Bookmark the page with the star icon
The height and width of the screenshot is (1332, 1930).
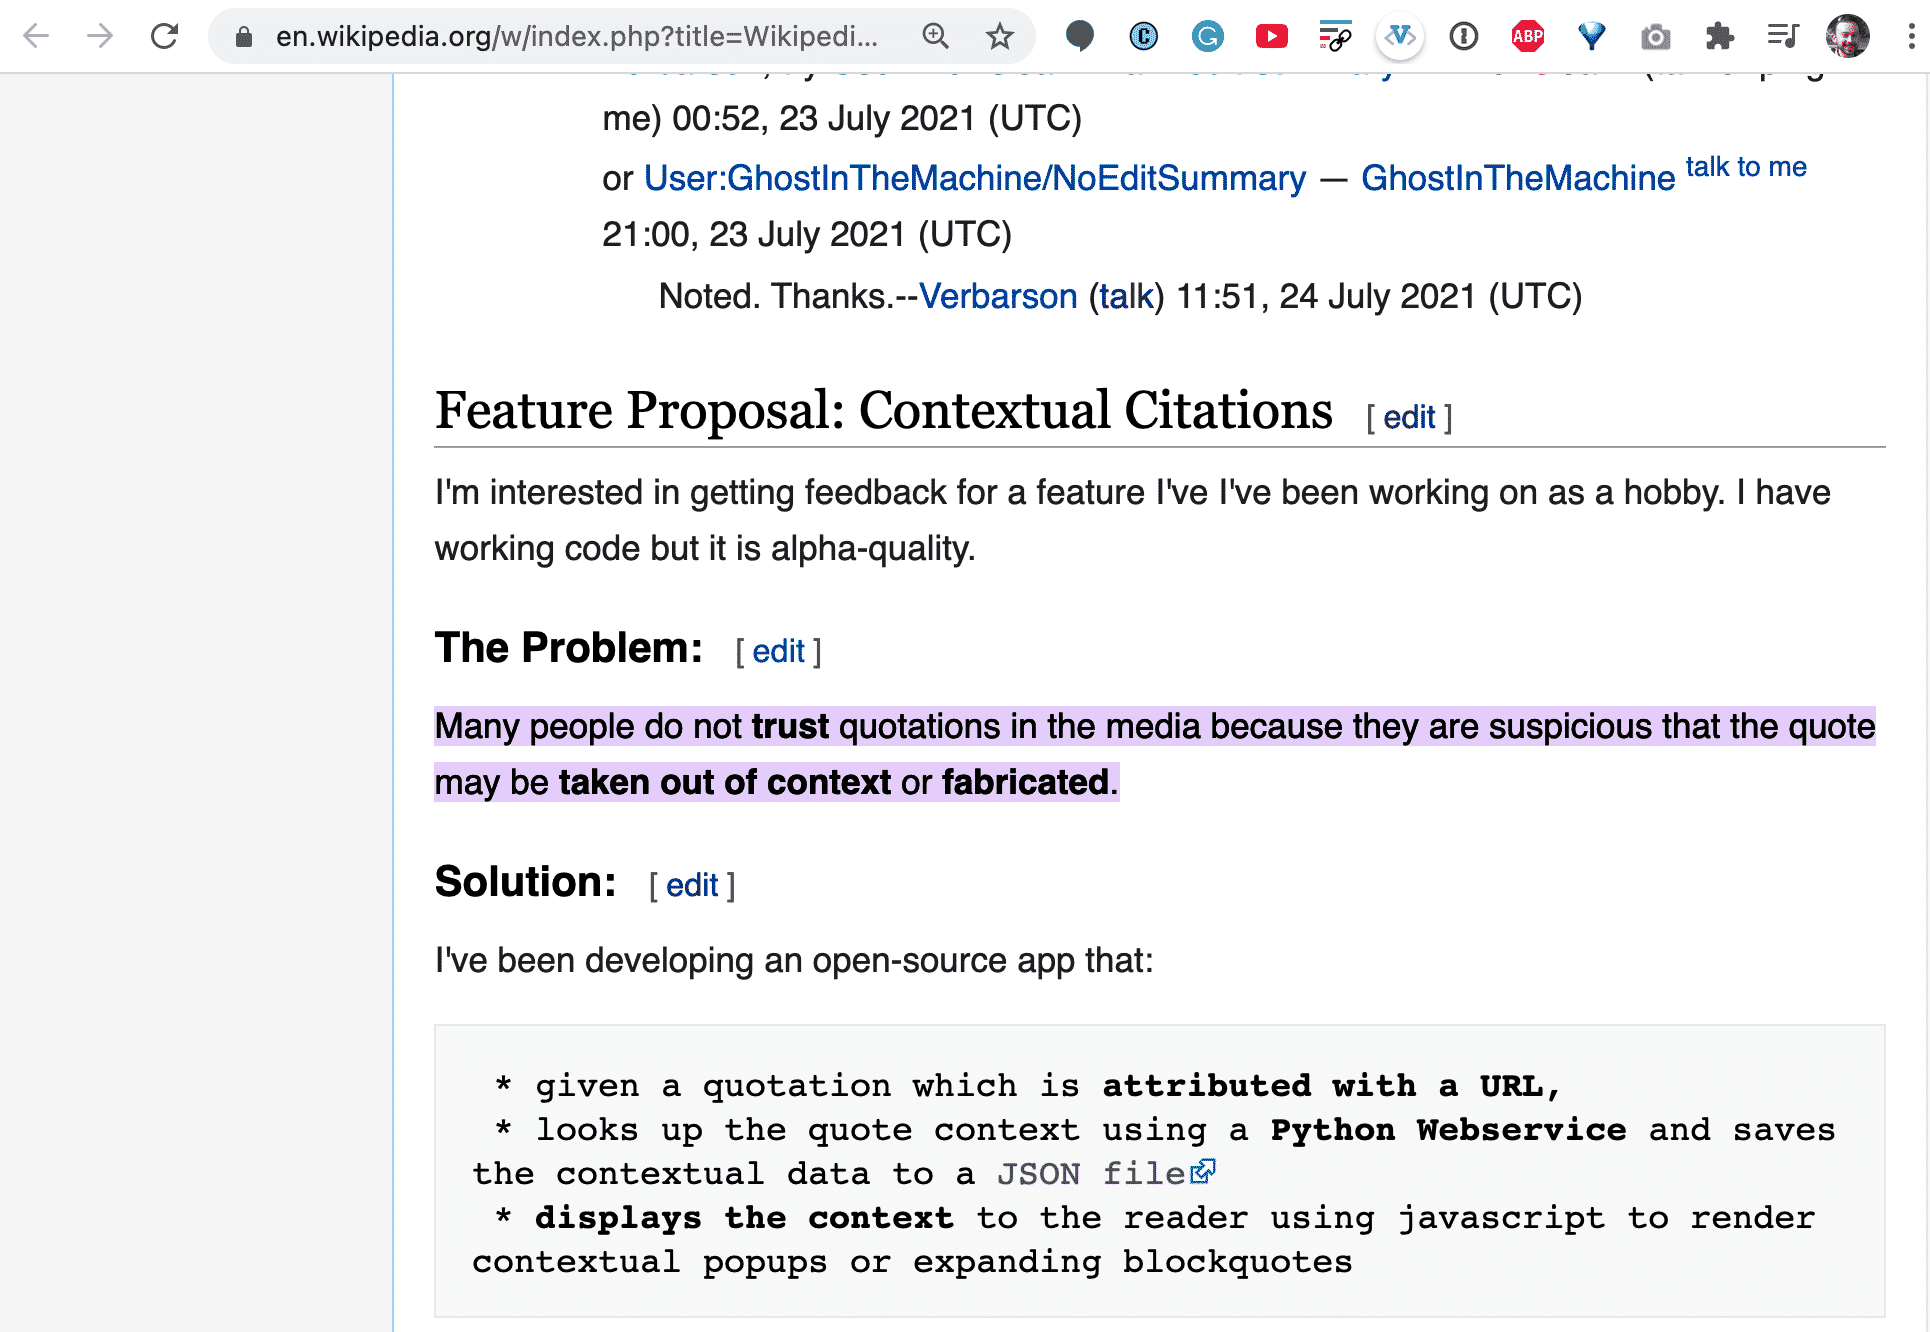click(x=999, y=36)
